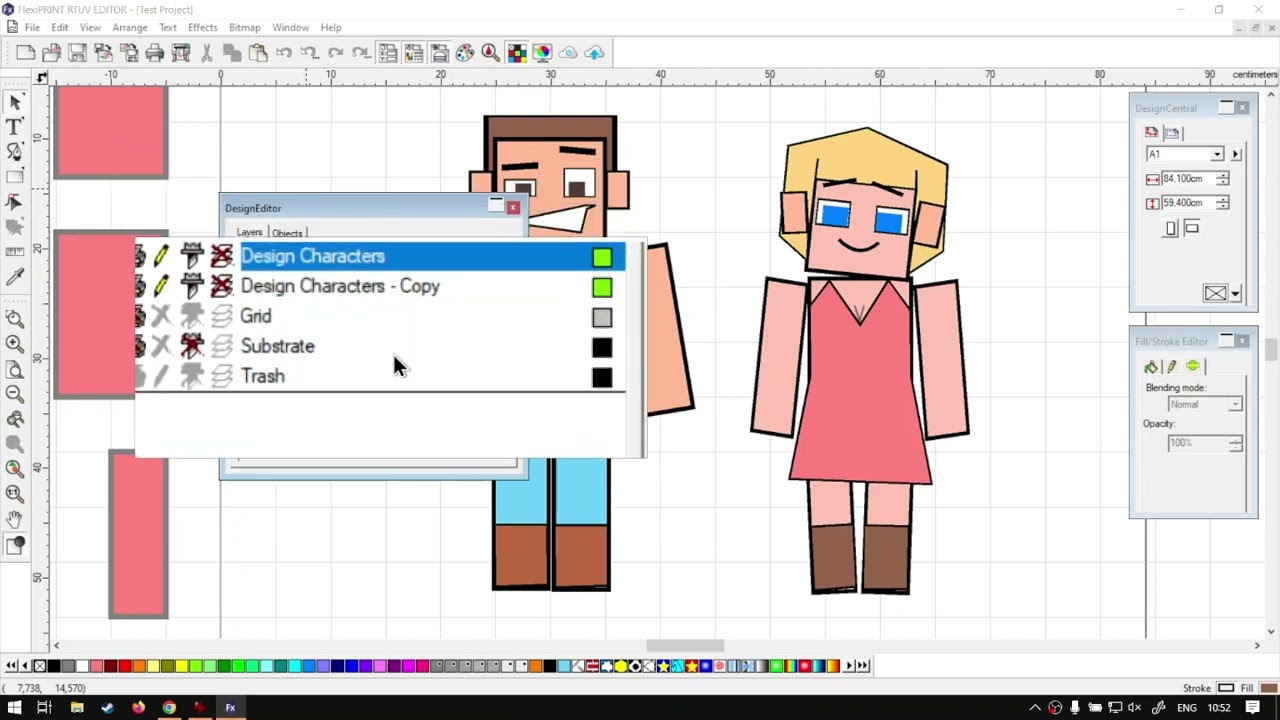Click the Open file toolbar icon
This screenshot has height=720, width=1280.
point(52,53)
